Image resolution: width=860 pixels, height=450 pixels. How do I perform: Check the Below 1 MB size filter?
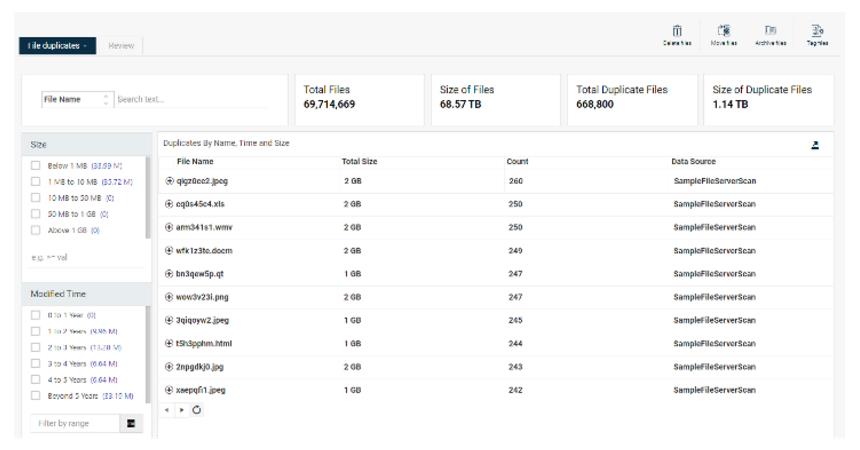[36, 166]
